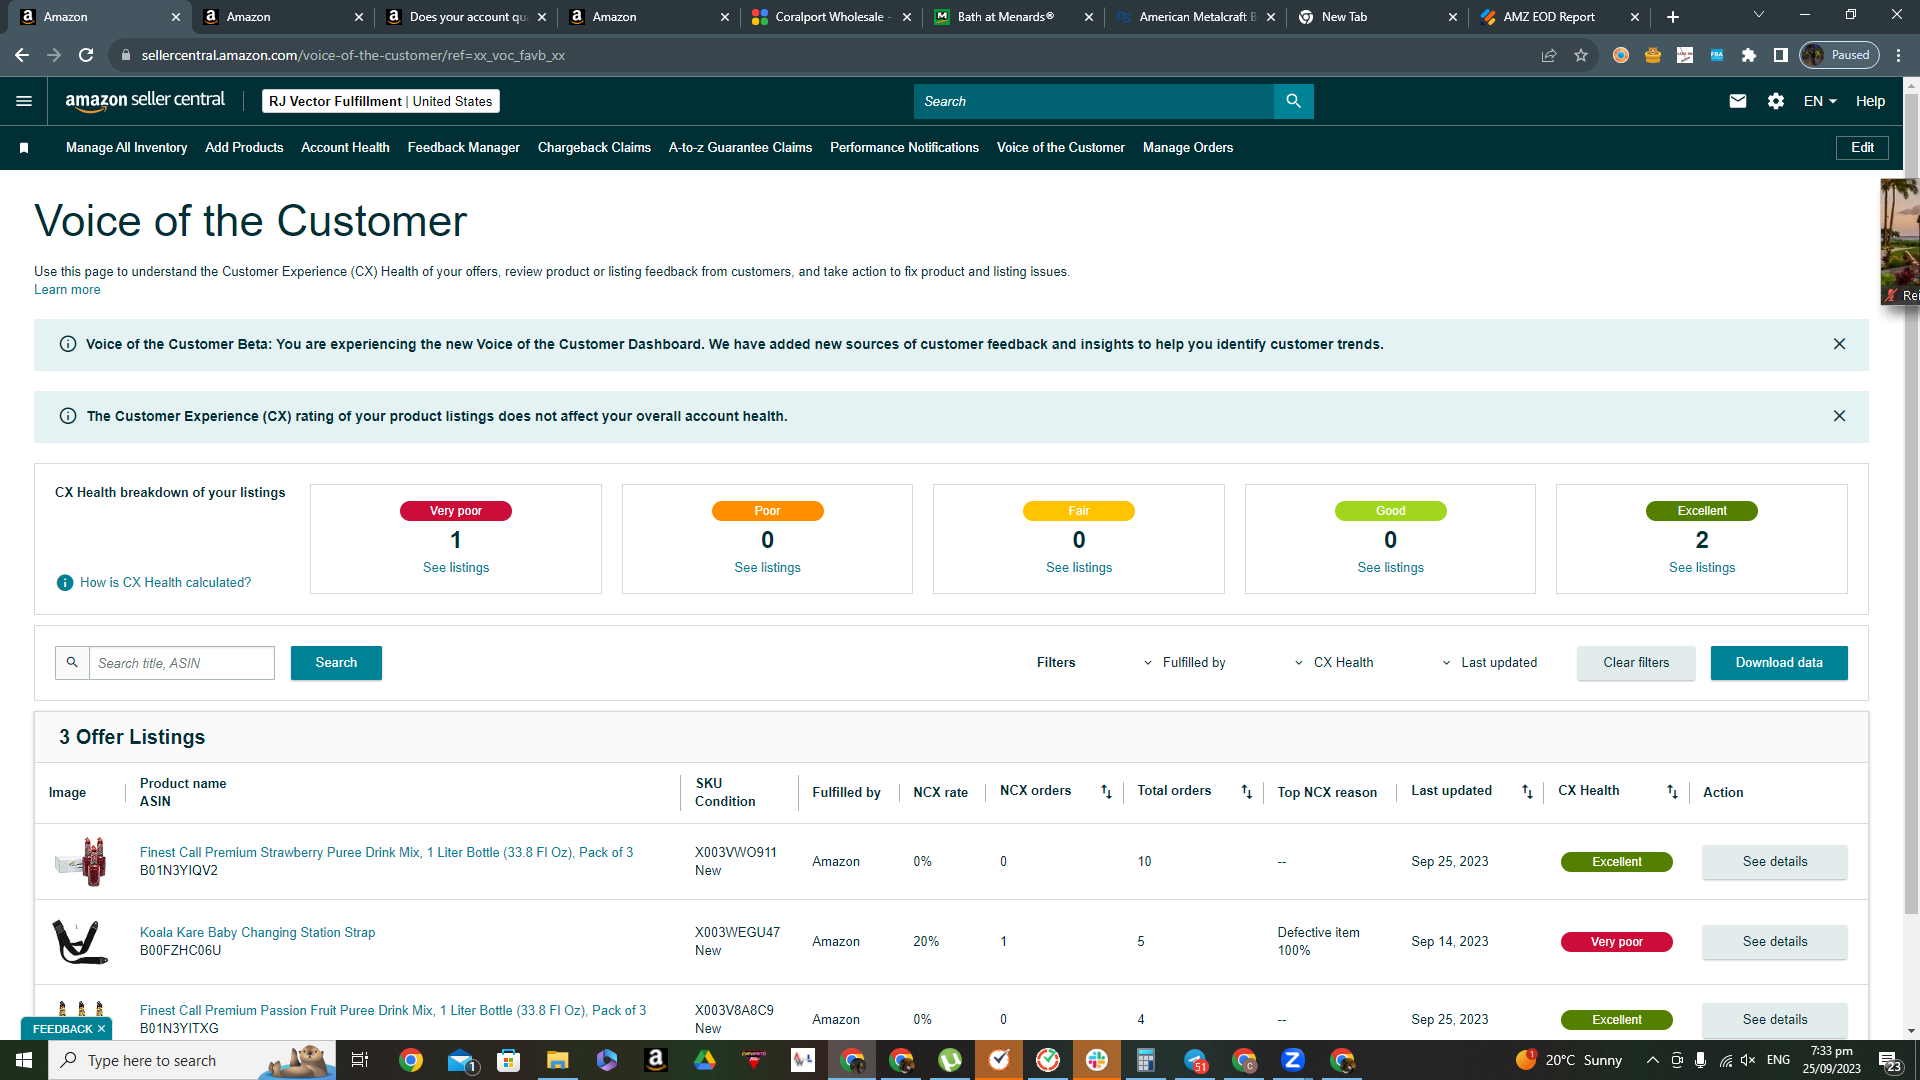
Task: Click the Download data button
Action: (1779, 663)
